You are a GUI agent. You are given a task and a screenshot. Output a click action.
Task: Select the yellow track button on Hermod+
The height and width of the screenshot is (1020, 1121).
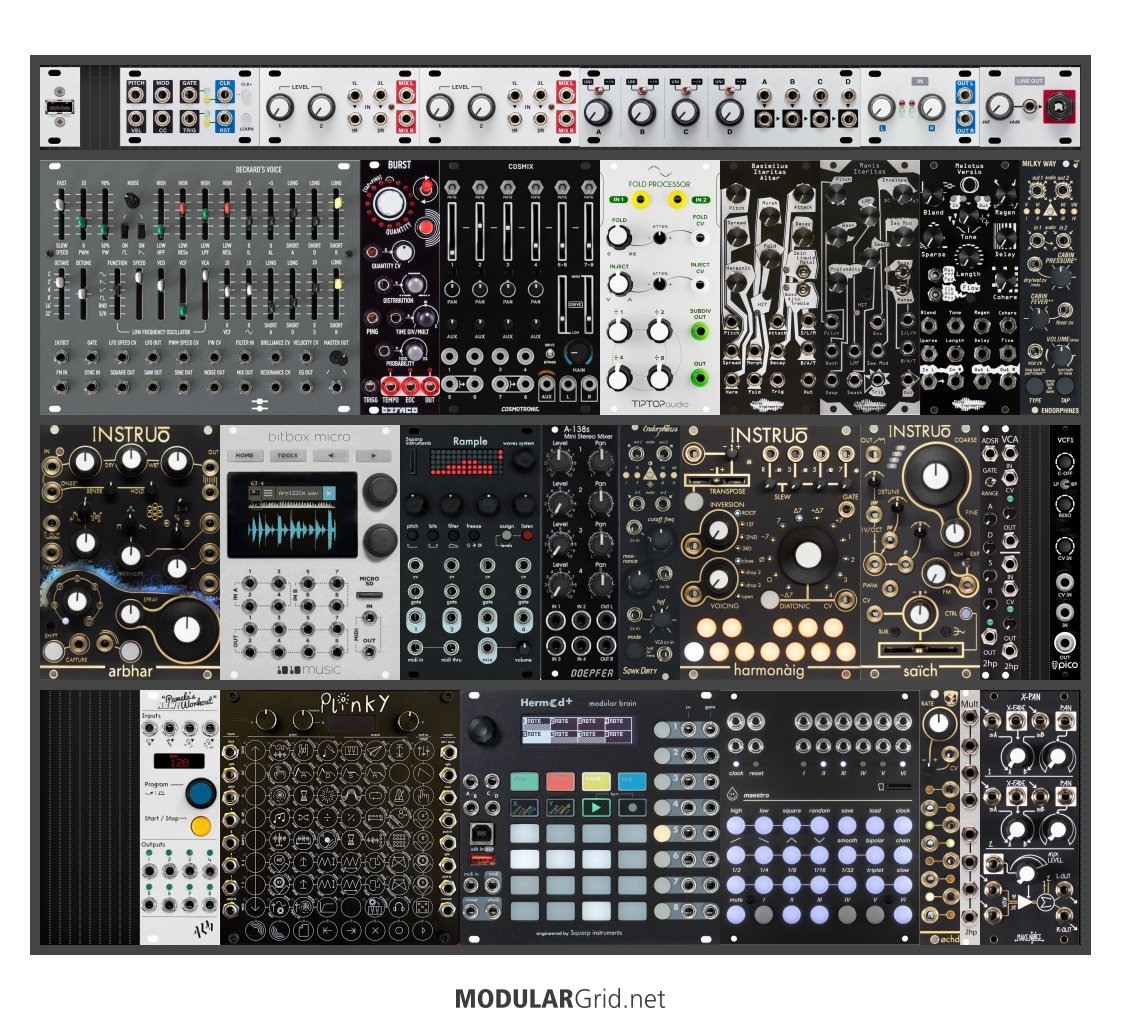tap(596, 781)
